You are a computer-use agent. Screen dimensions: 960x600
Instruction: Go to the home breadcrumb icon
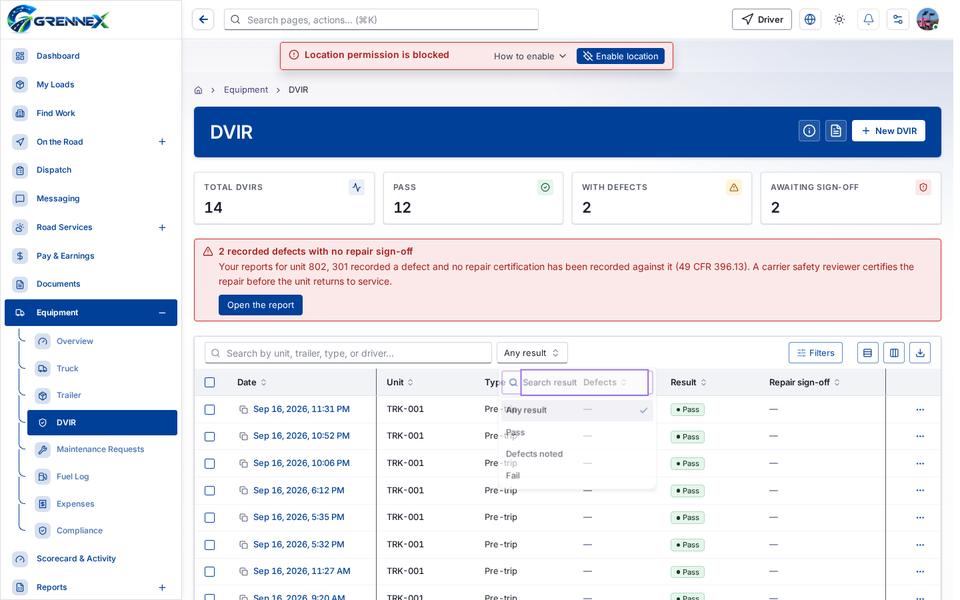click(198, 90)
